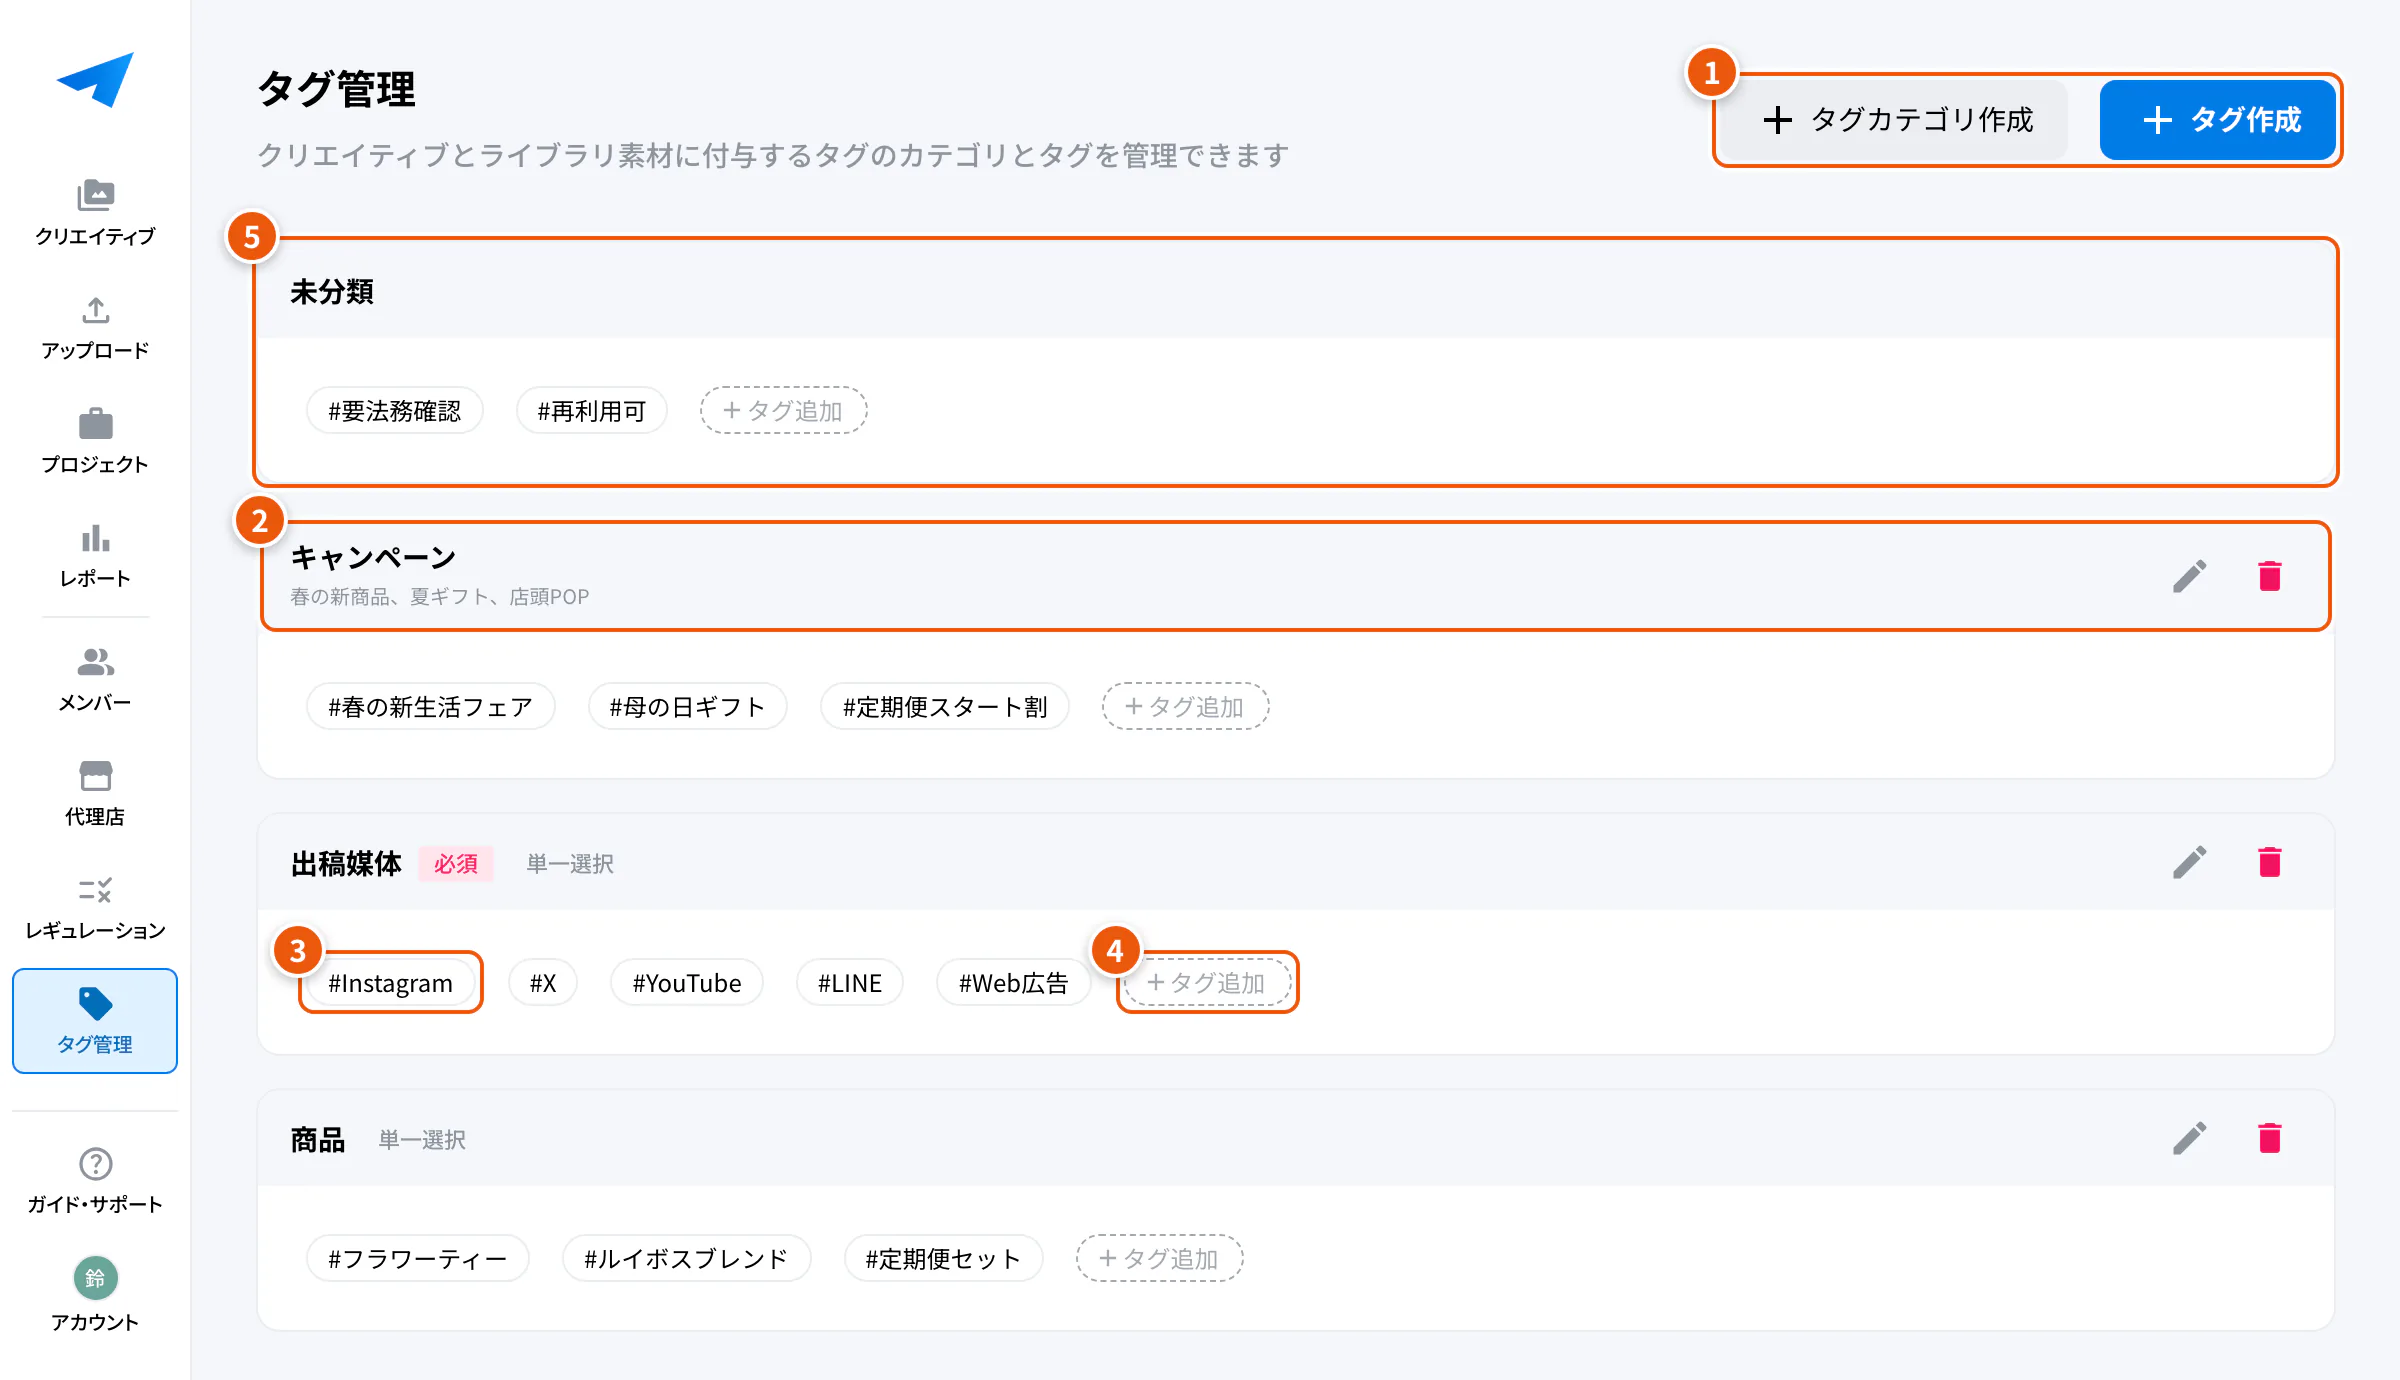Select the #フラワーティー tag
The image size is (2400, 1380).
point(418,1258)
